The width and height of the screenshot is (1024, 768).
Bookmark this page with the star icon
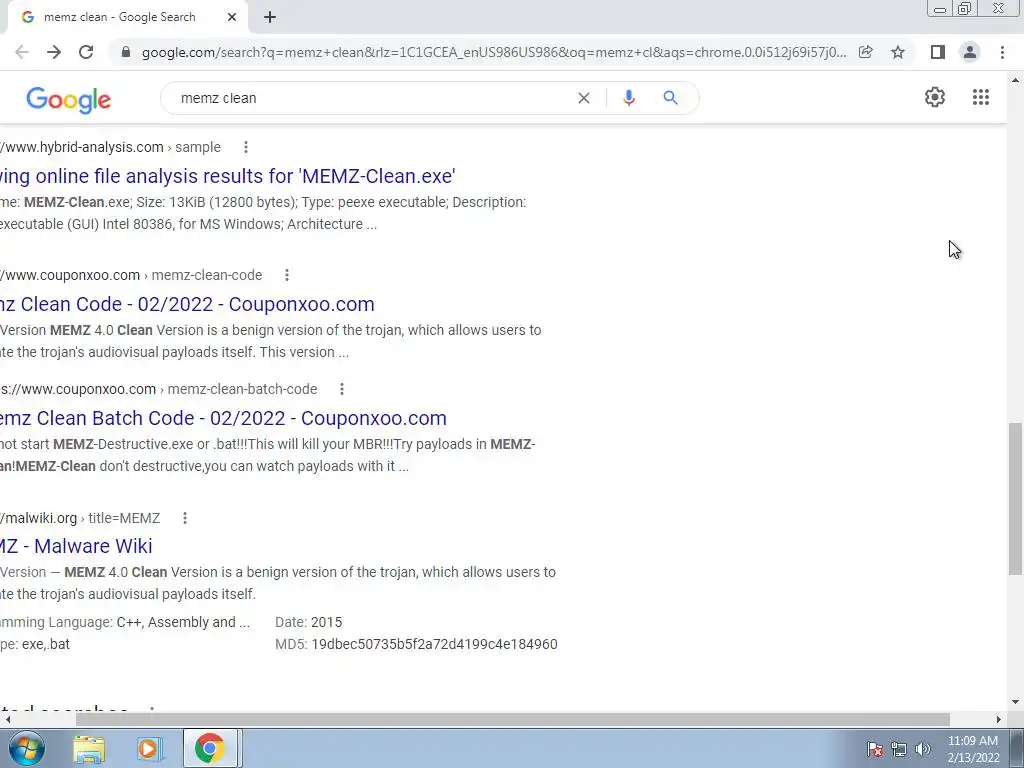point(898,52)
